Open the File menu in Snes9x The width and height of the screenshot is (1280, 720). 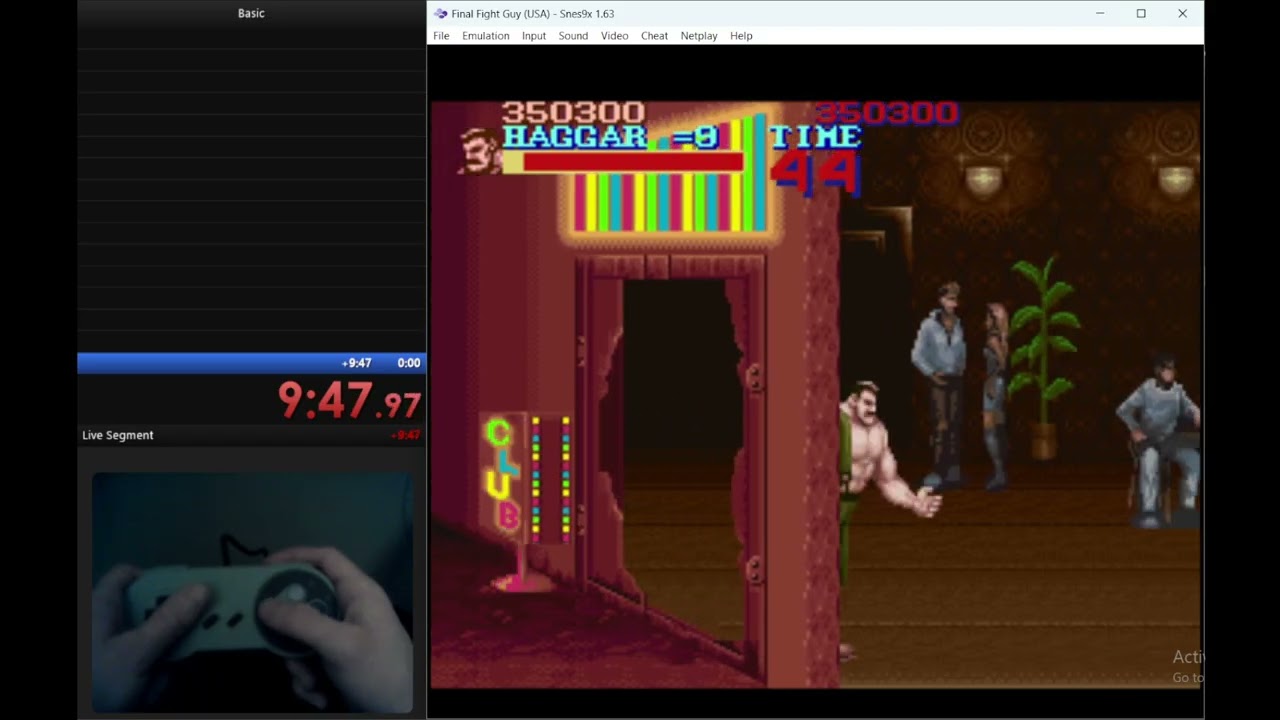point(441,36)
